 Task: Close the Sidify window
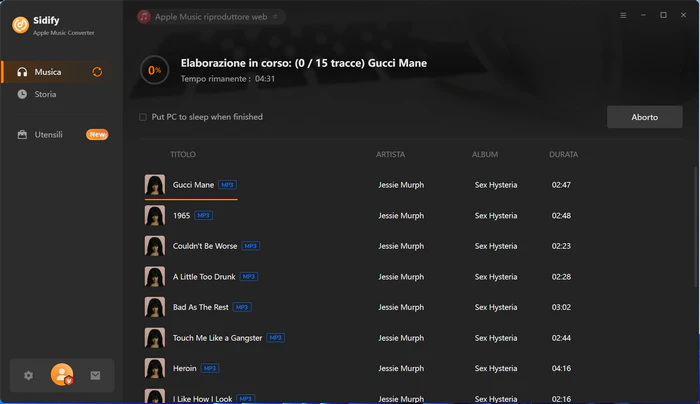[683, 15]
